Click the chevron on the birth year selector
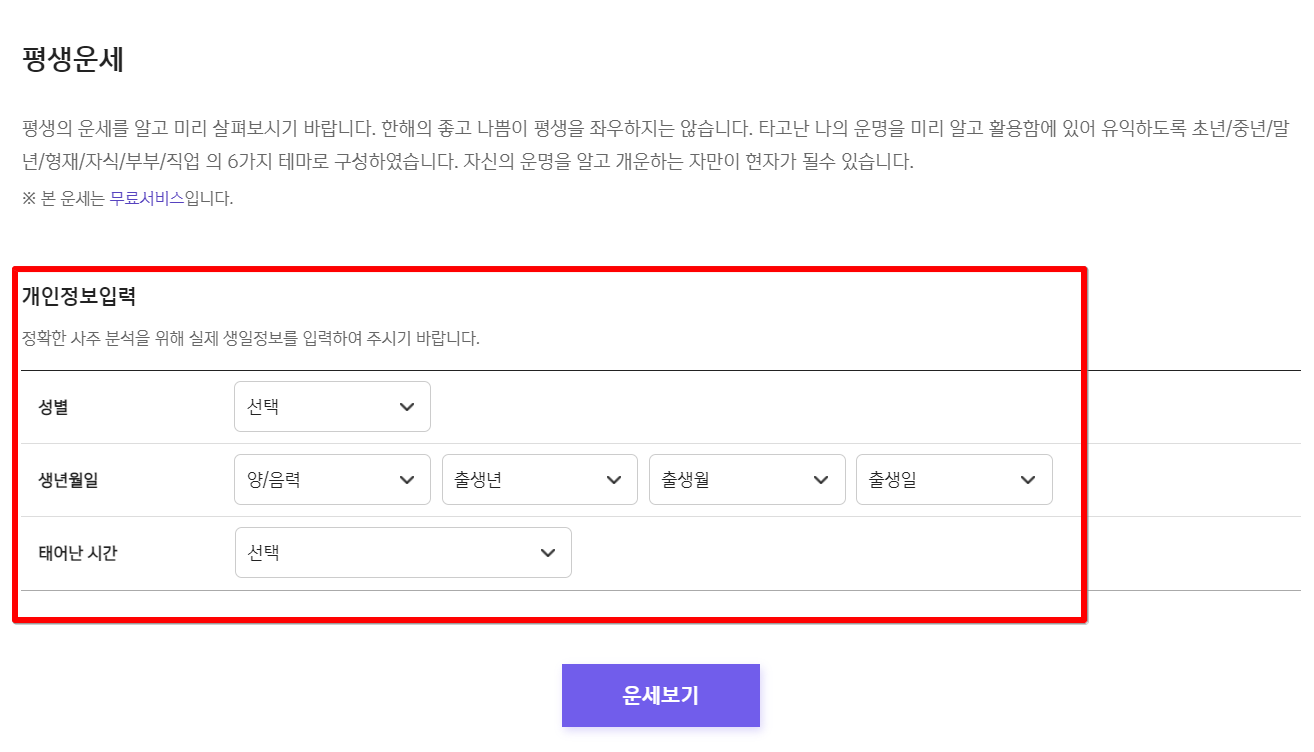This screenshot has width=1314, height=752. (614, 479)
